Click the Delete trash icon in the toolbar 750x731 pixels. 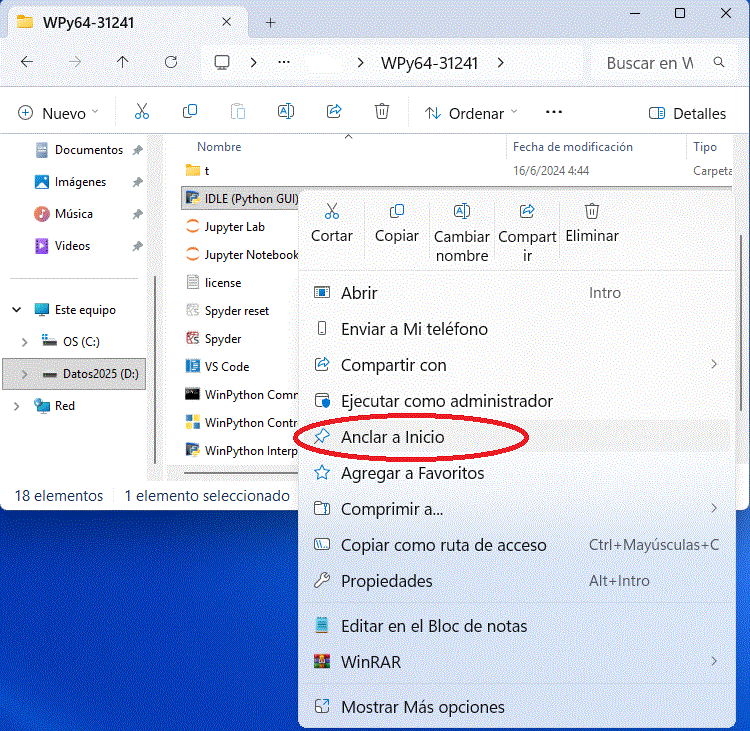382,112
